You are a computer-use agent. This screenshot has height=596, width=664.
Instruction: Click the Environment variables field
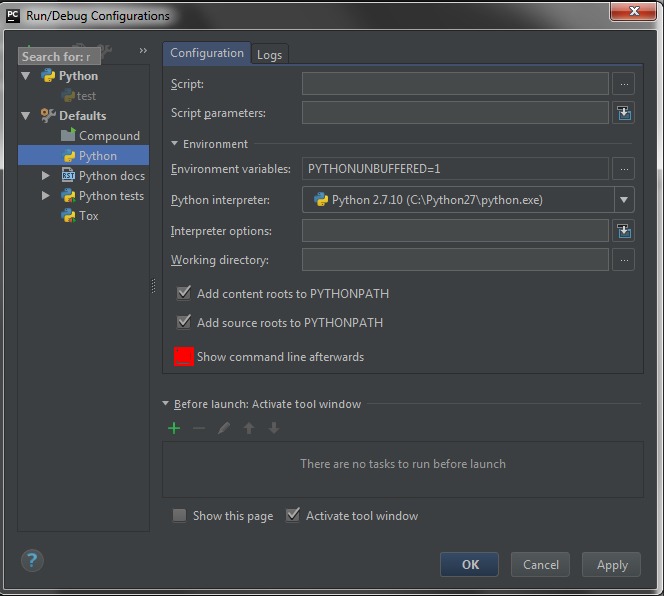pos(455,169)
